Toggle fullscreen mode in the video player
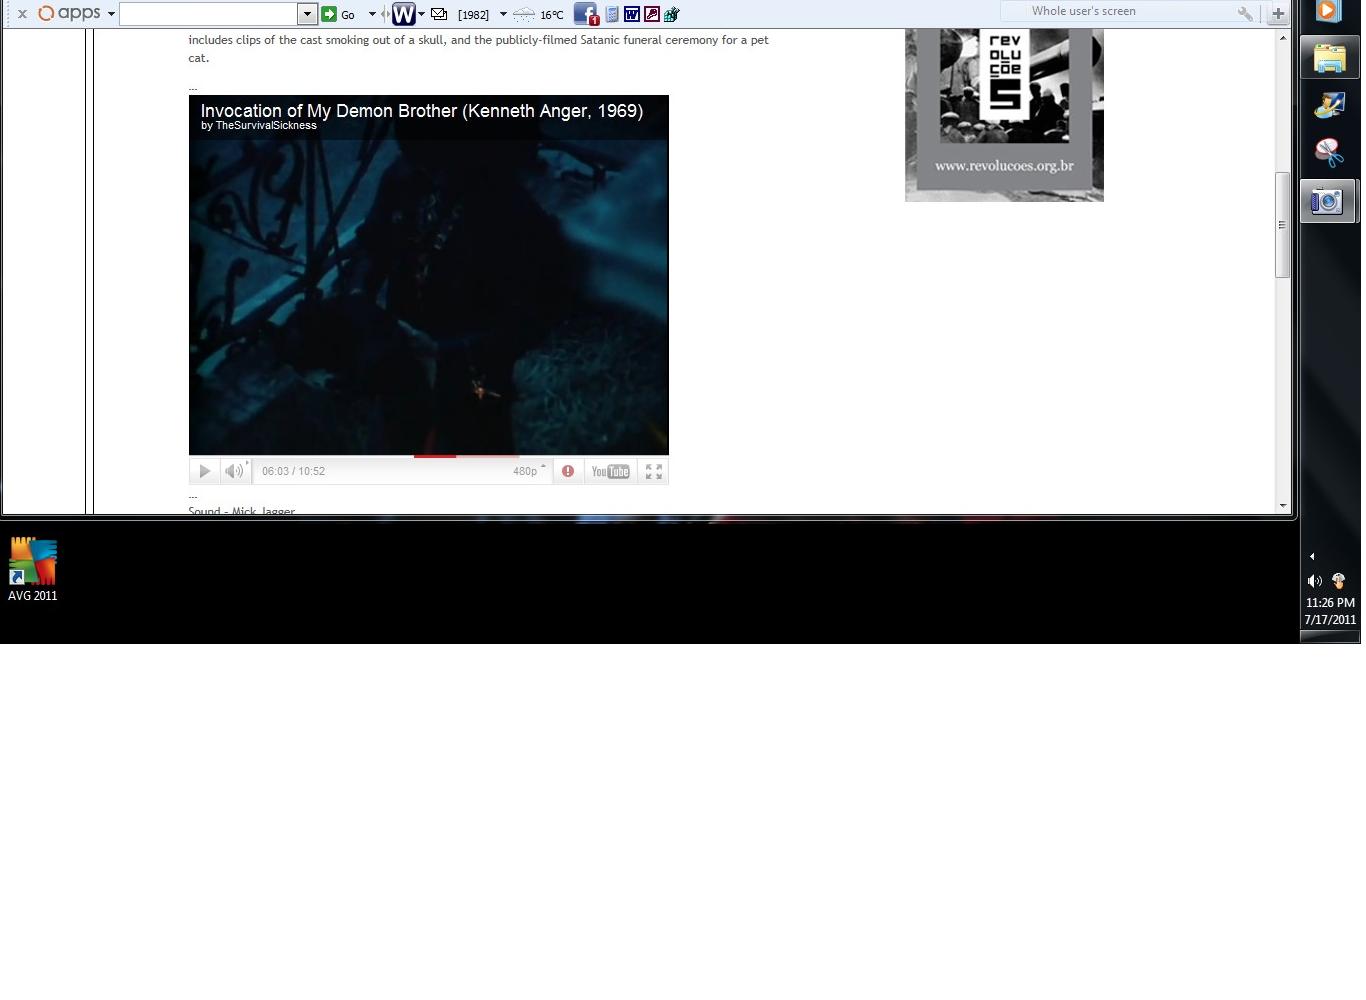The height and width of the screenshot is (1000, 1366). point(654,472)
